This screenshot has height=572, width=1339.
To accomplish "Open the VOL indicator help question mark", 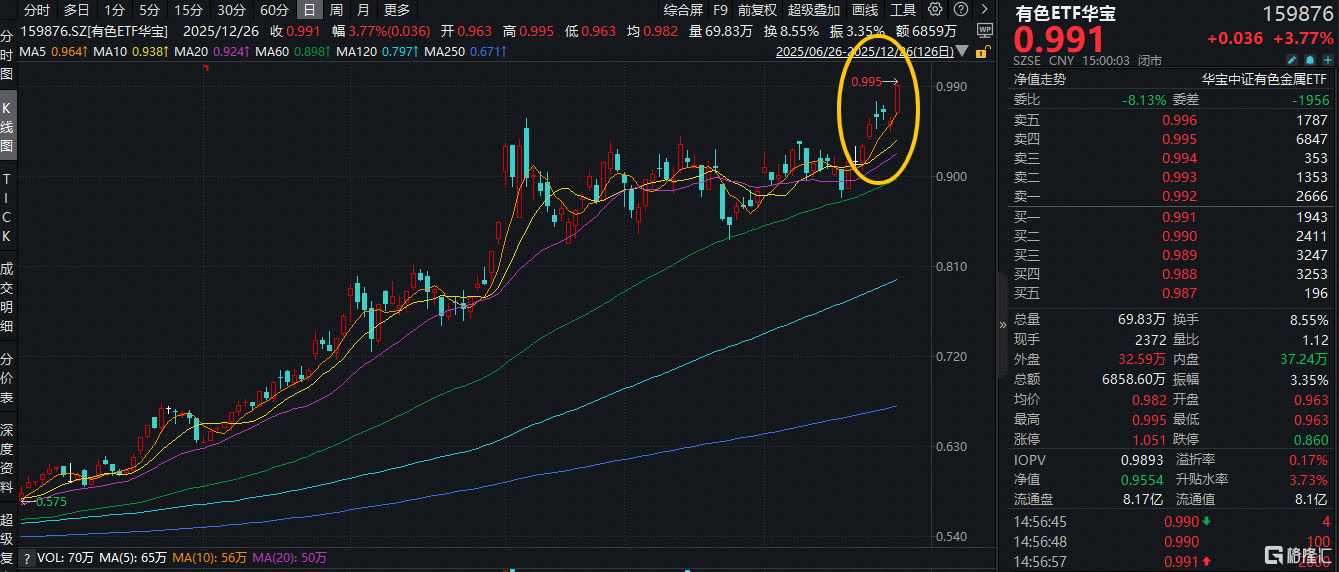I will [x=28, y=556].
